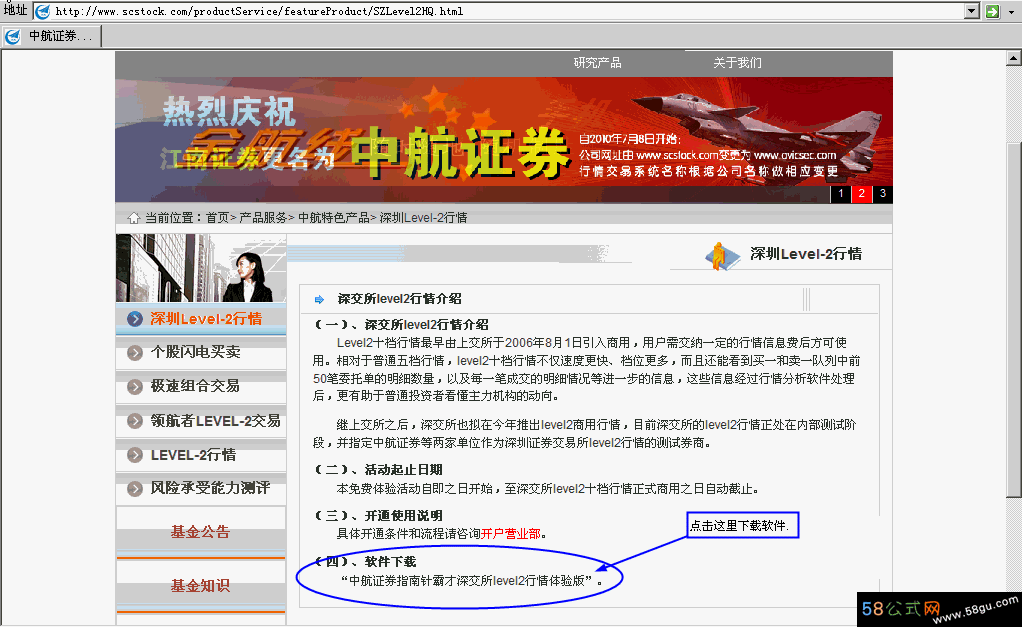The image size is (1022, 627).
Task: Select the 中航证券 browser tab
Action: (x=51, y=36)
